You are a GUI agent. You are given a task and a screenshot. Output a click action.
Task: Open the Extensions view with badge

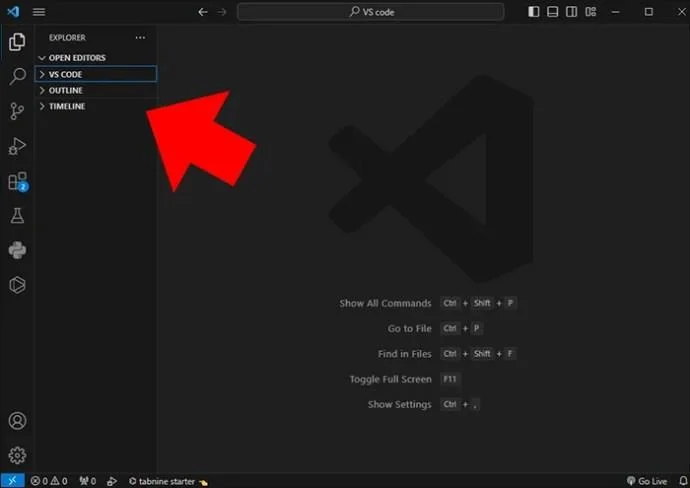coord(18,181)
